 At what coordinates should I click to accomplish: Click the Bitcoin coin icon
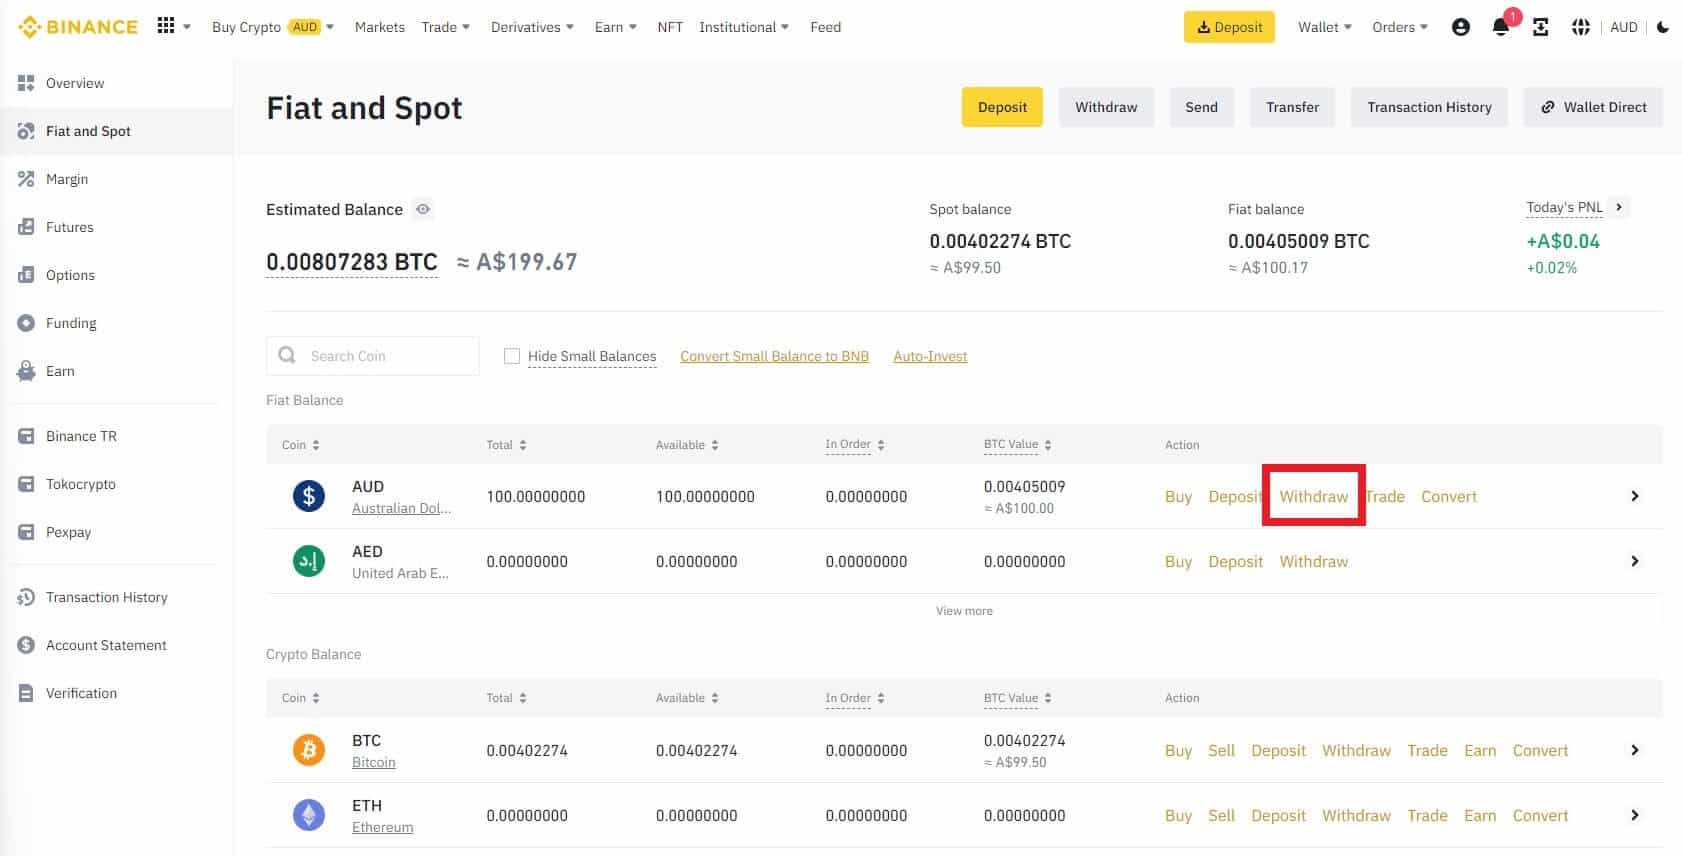coord(308,750)
